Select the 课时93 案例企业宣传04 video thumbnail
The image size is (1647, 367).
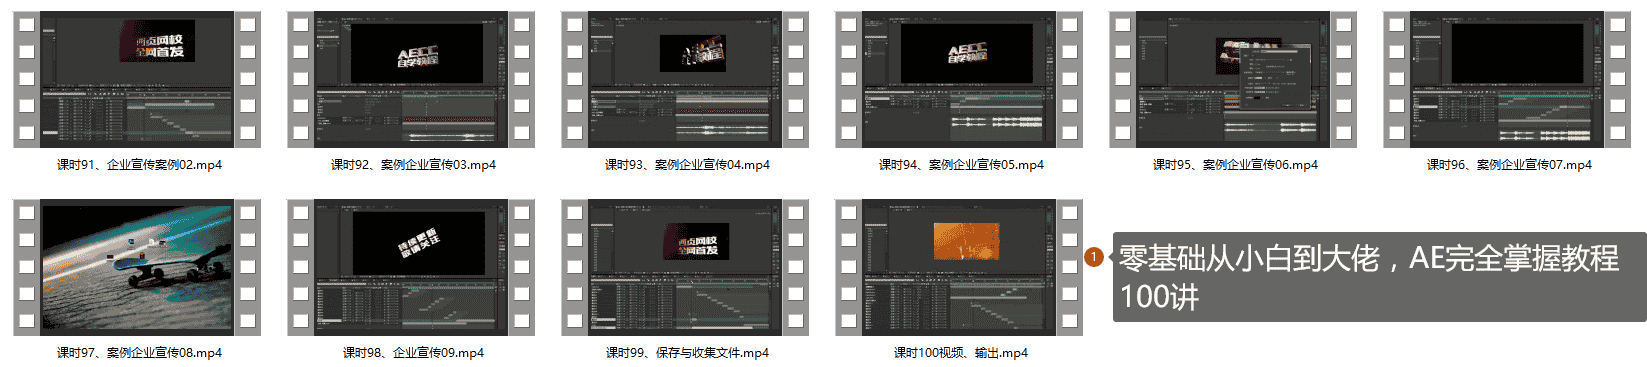tap(685, 80)
